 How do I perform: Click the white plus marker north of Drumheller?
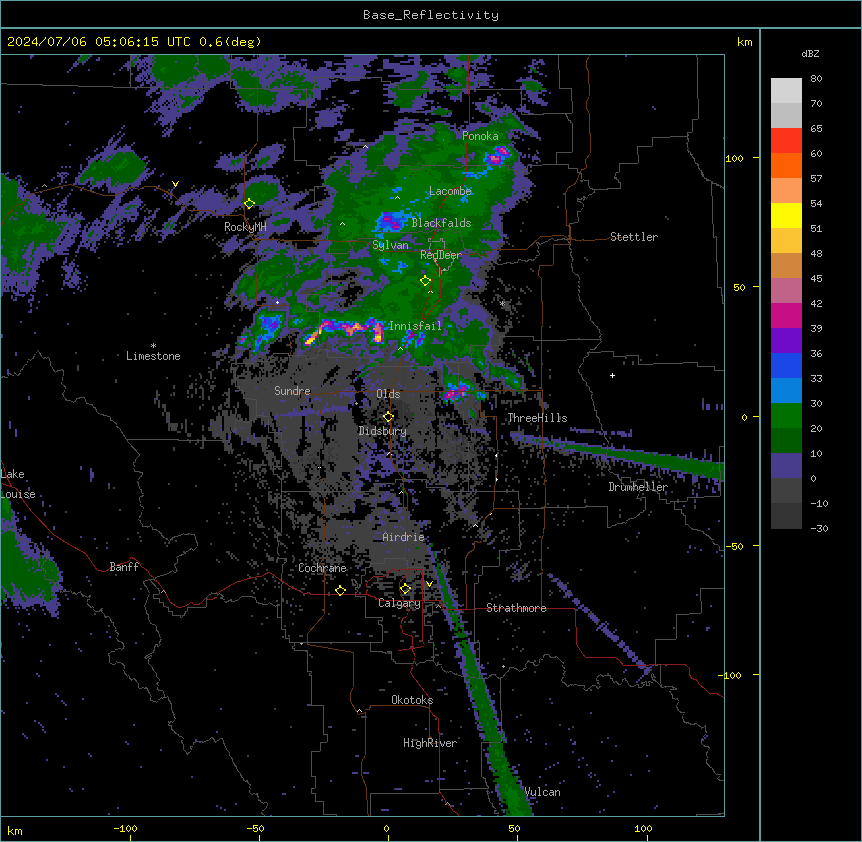coord(612,375)
